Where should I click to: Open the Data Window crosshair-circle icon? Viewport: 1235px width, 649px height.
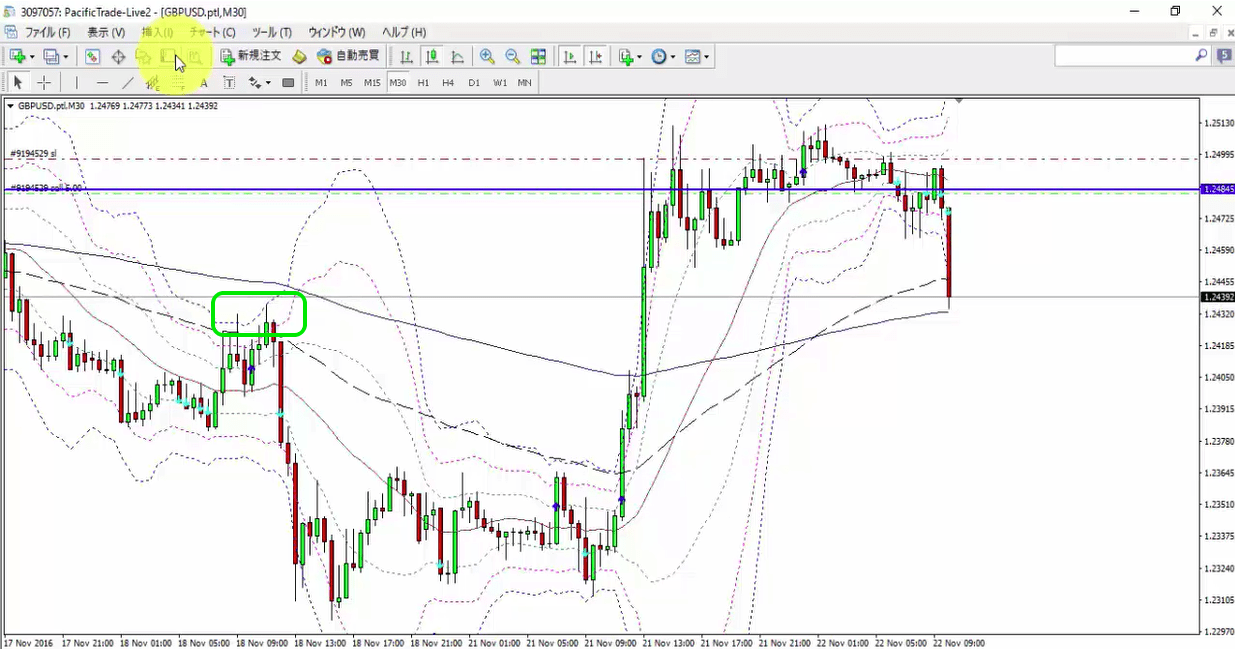118,57
